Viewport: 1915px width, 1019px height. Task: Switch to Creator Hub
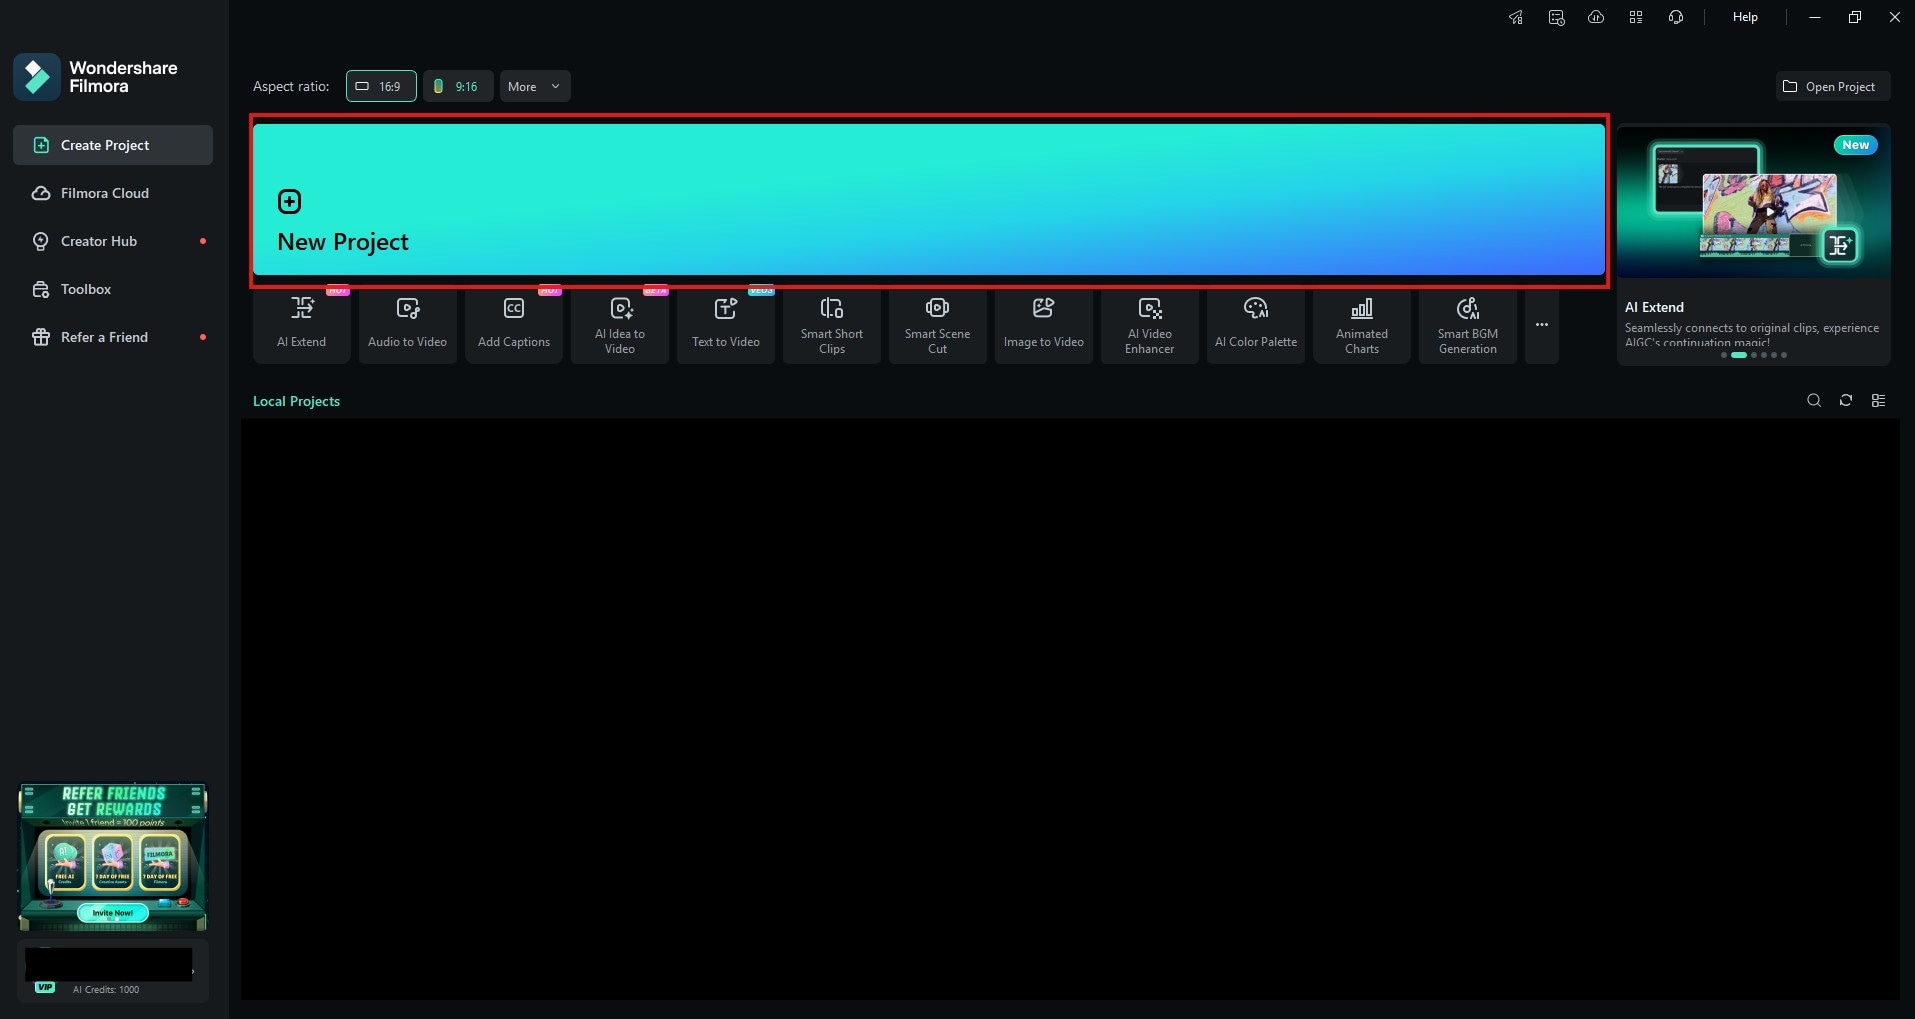(x=113, y=241)
